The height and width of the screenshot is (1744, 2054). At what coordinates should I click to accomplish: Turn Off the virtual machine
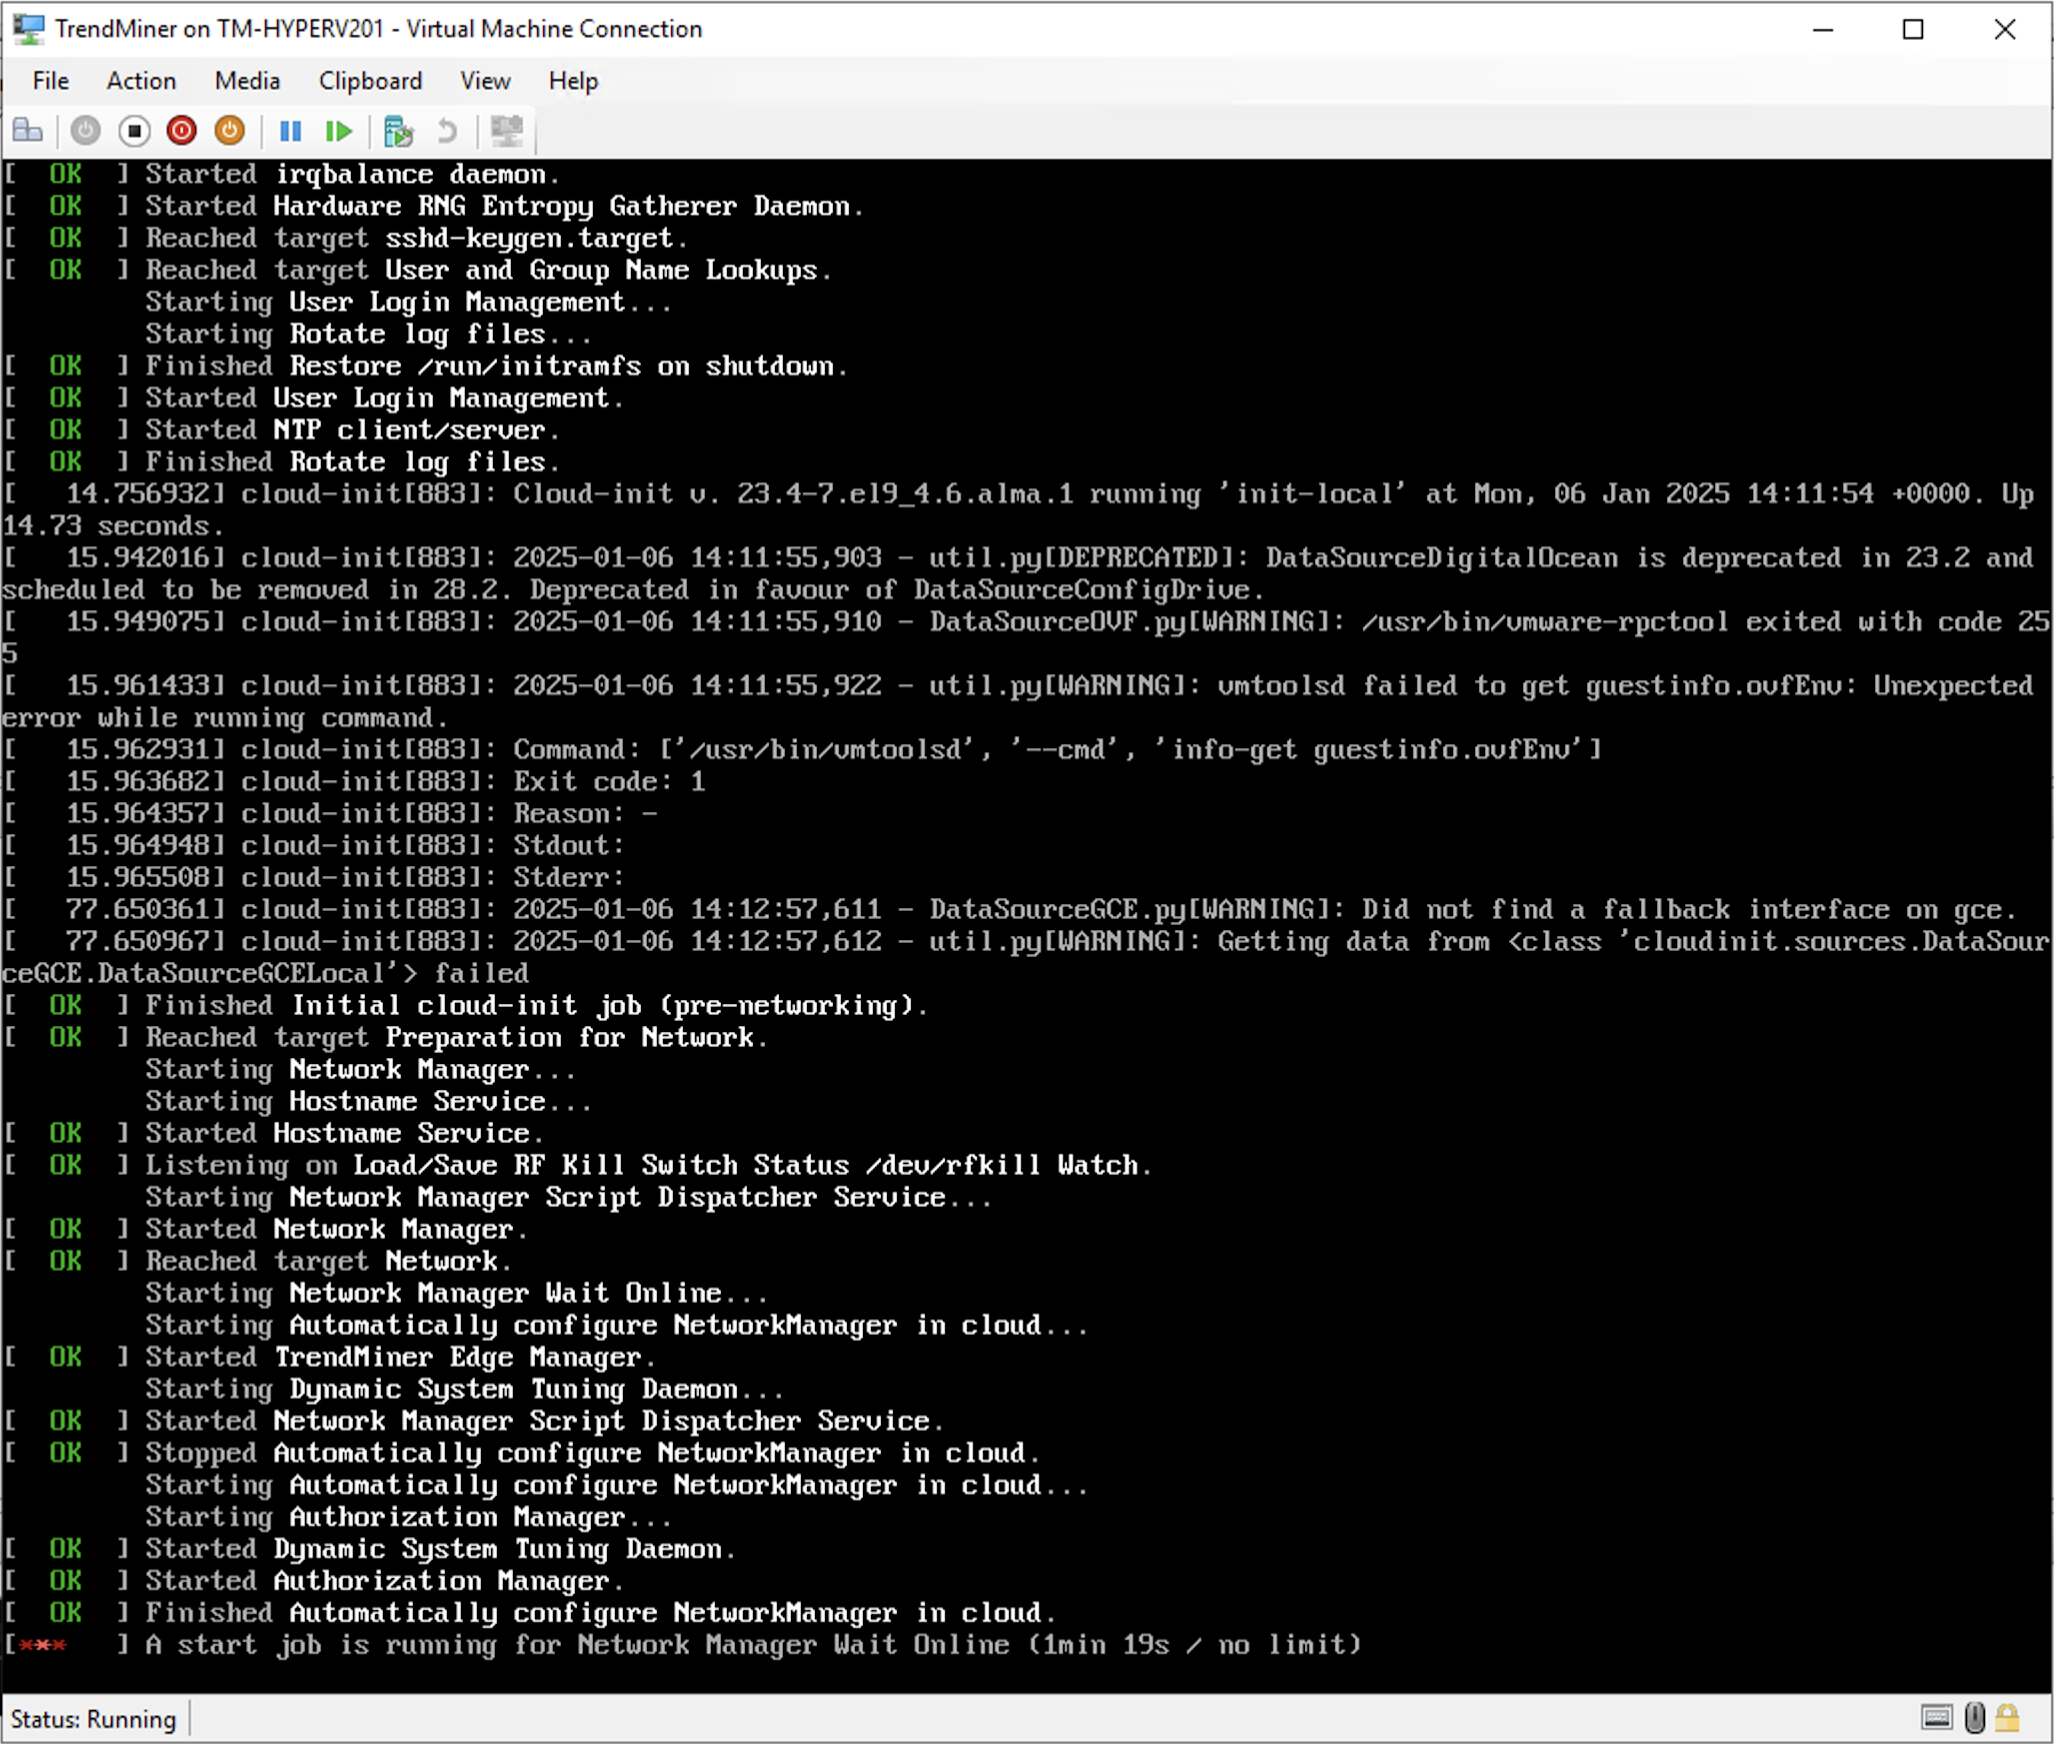click(x=133, y=130)
